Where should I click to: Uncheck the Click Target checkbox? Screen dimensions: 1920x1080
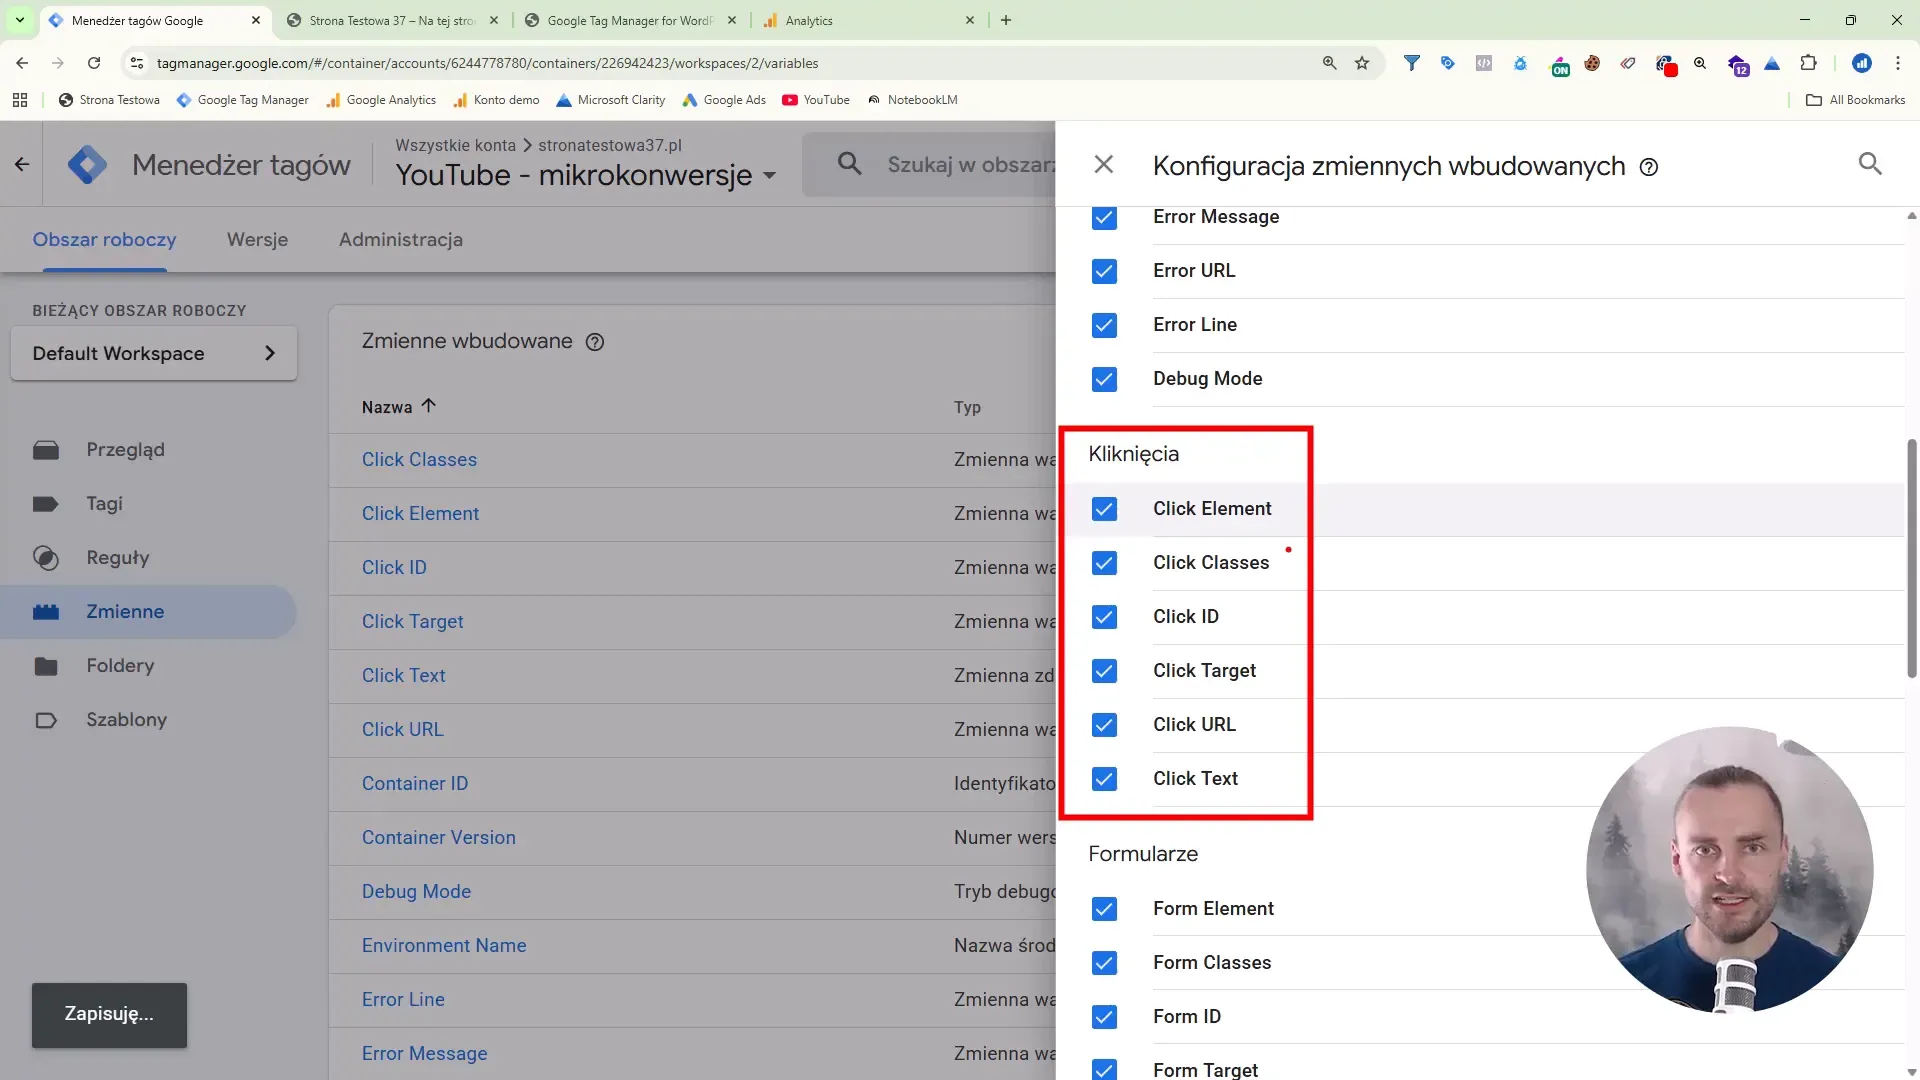click(1104, 671)
